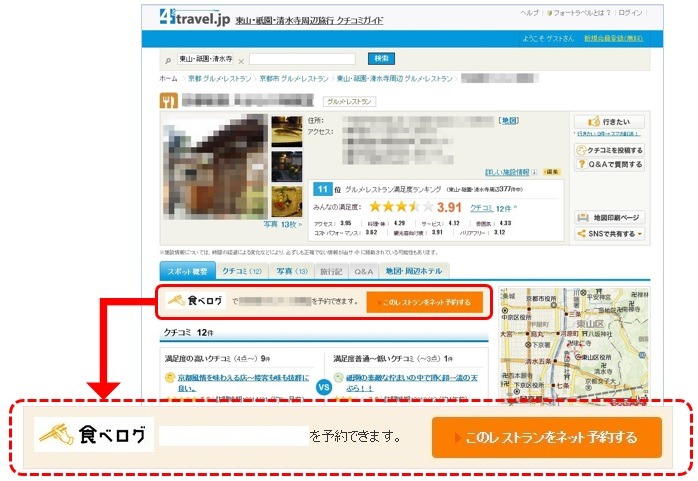Open the large blurred main photo
This screenshot has height=481, width=698.
pyautogui.click(x=215, y=167)
